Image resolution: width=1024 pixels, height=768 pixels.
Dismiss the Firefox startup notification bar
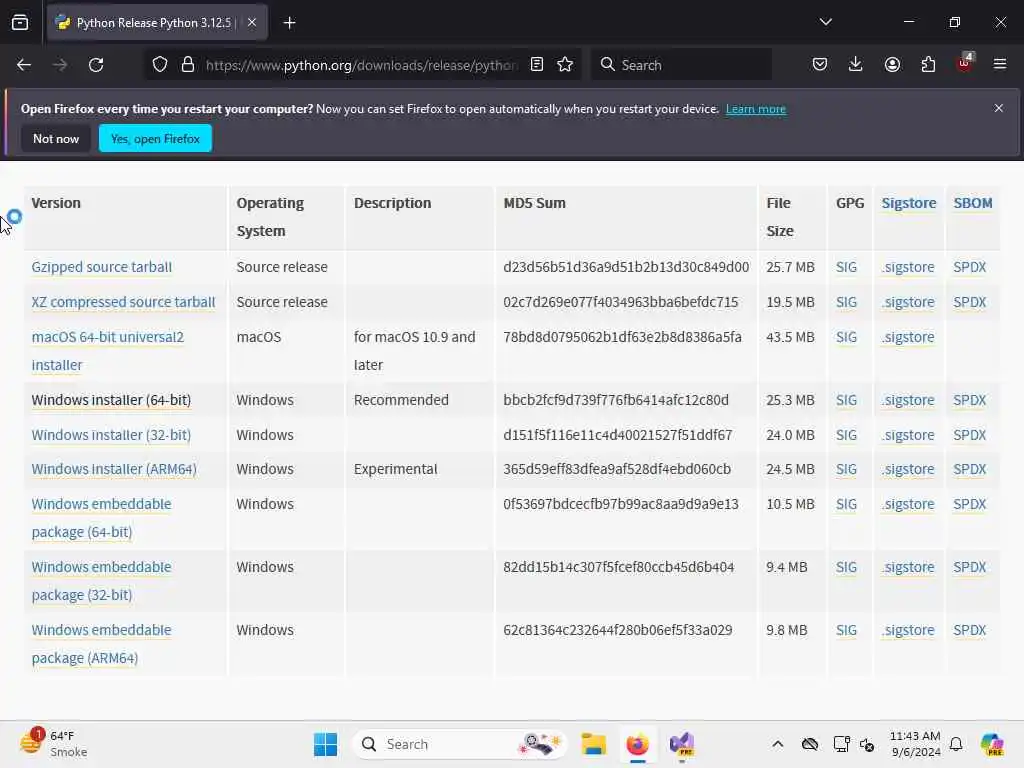(x=999, y=108)
